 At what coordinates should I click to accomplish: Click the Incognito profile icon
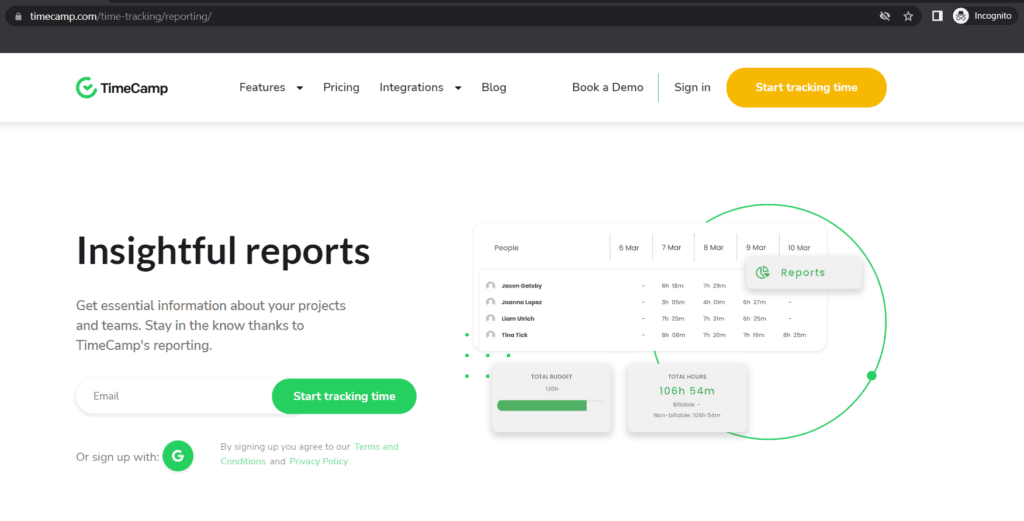coord(961,16)
